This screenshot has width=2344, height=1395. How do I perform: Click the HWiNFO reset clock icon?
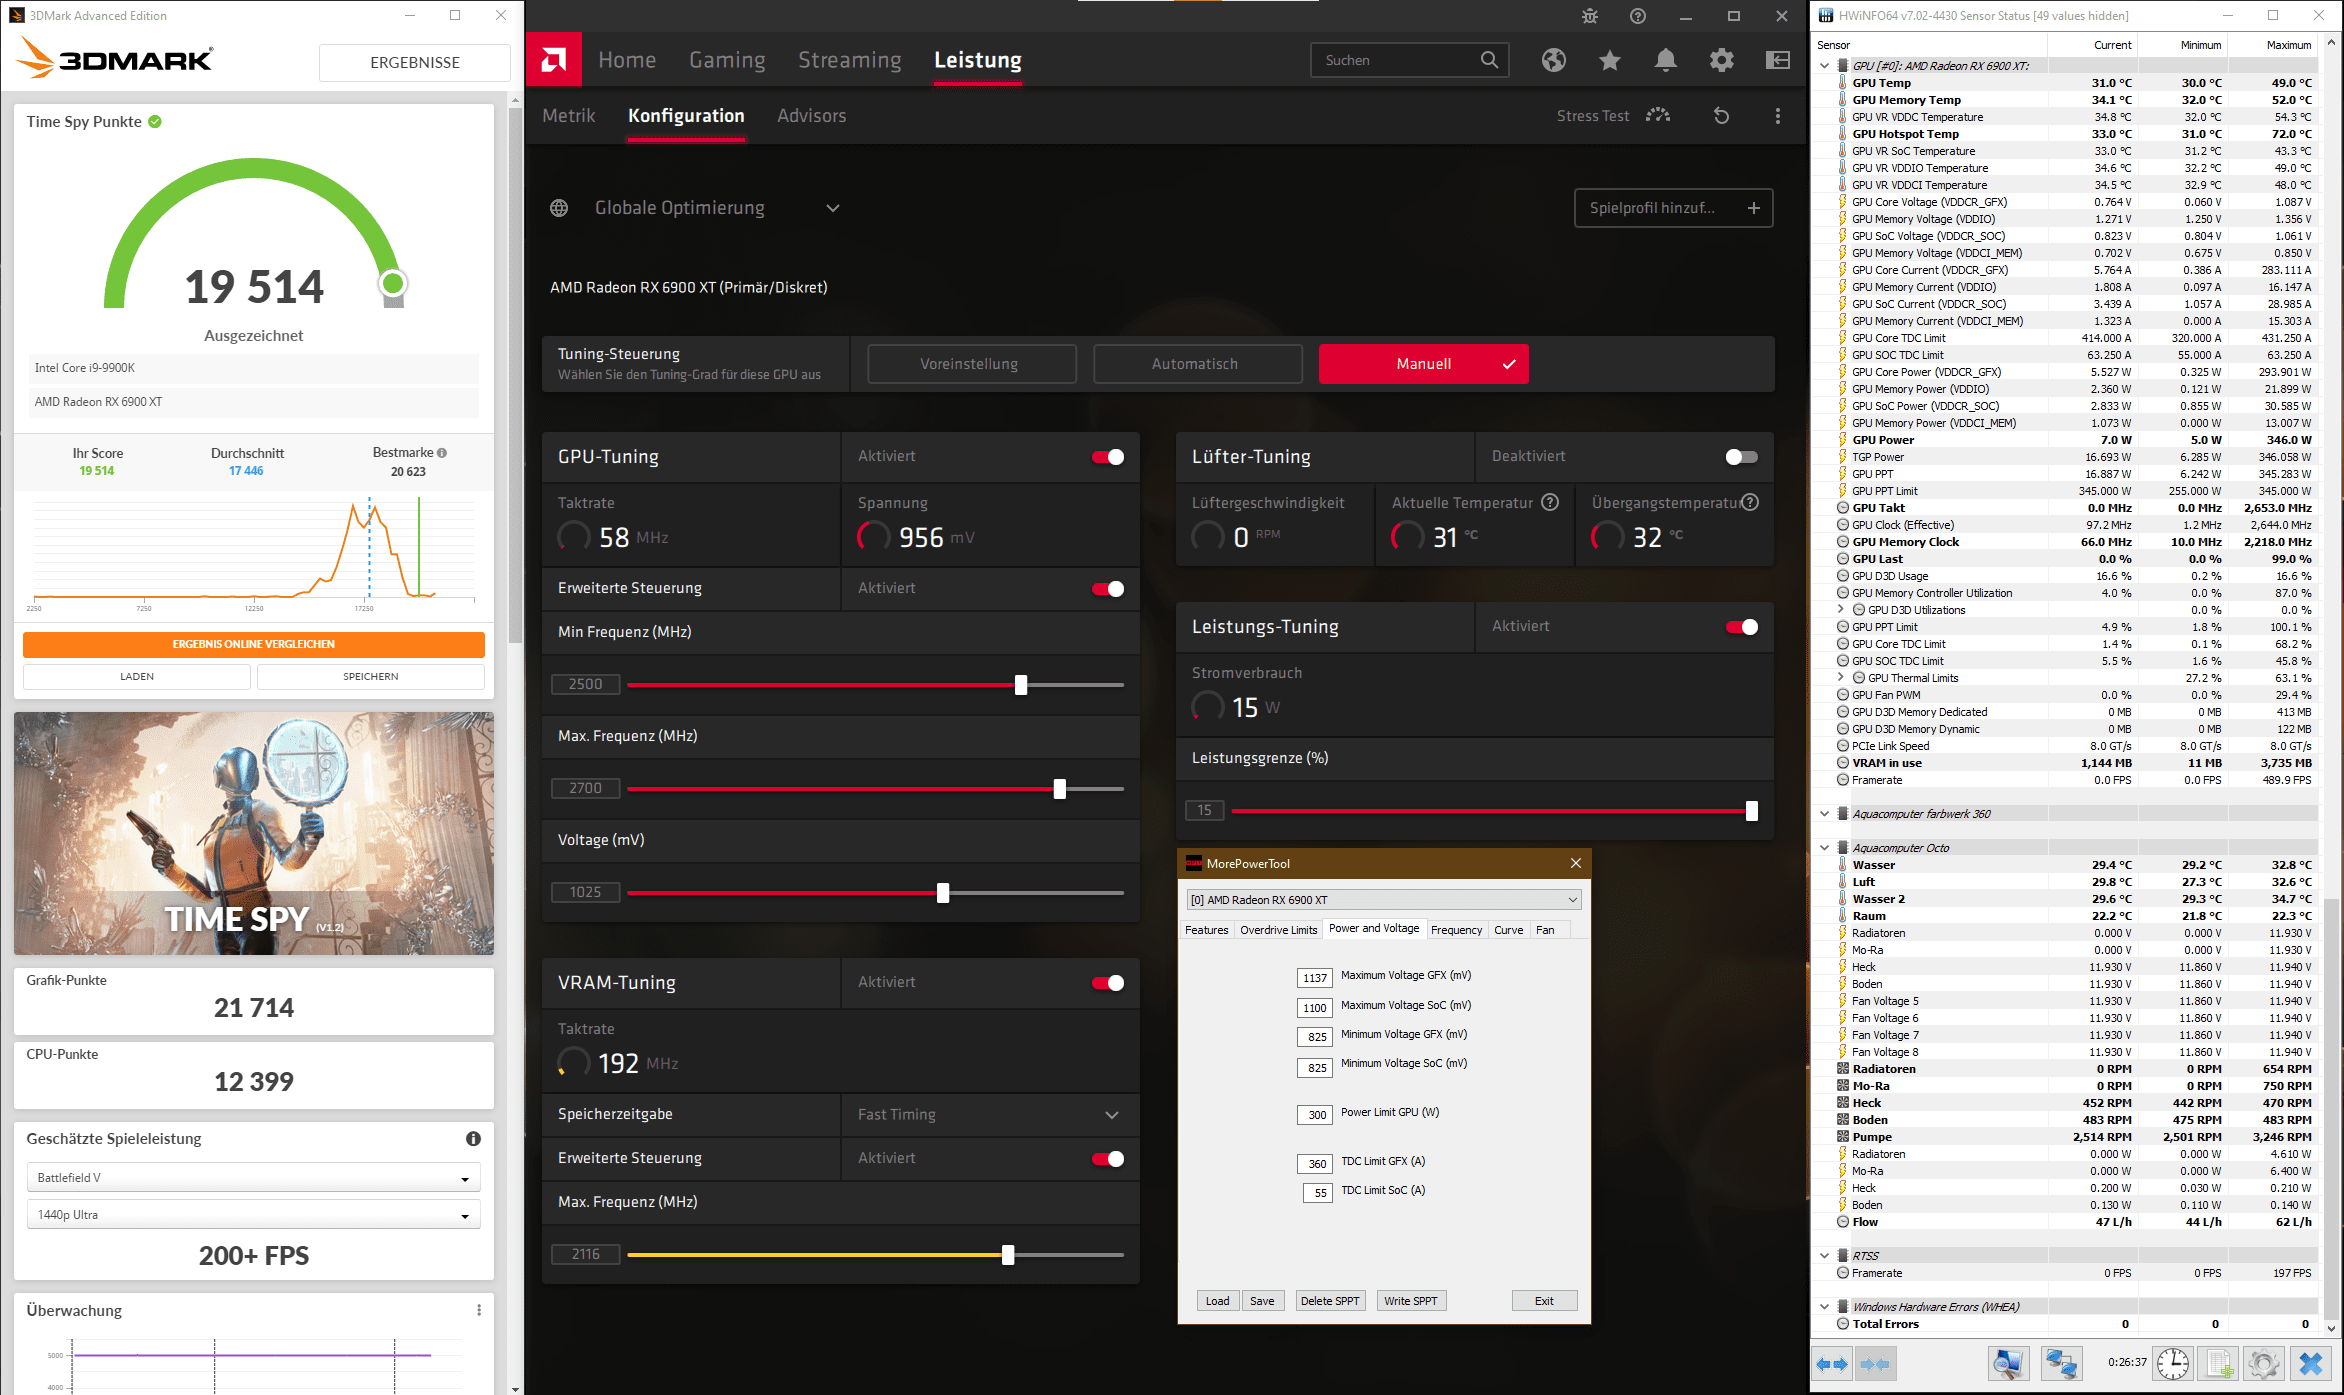point(2172,1362)
